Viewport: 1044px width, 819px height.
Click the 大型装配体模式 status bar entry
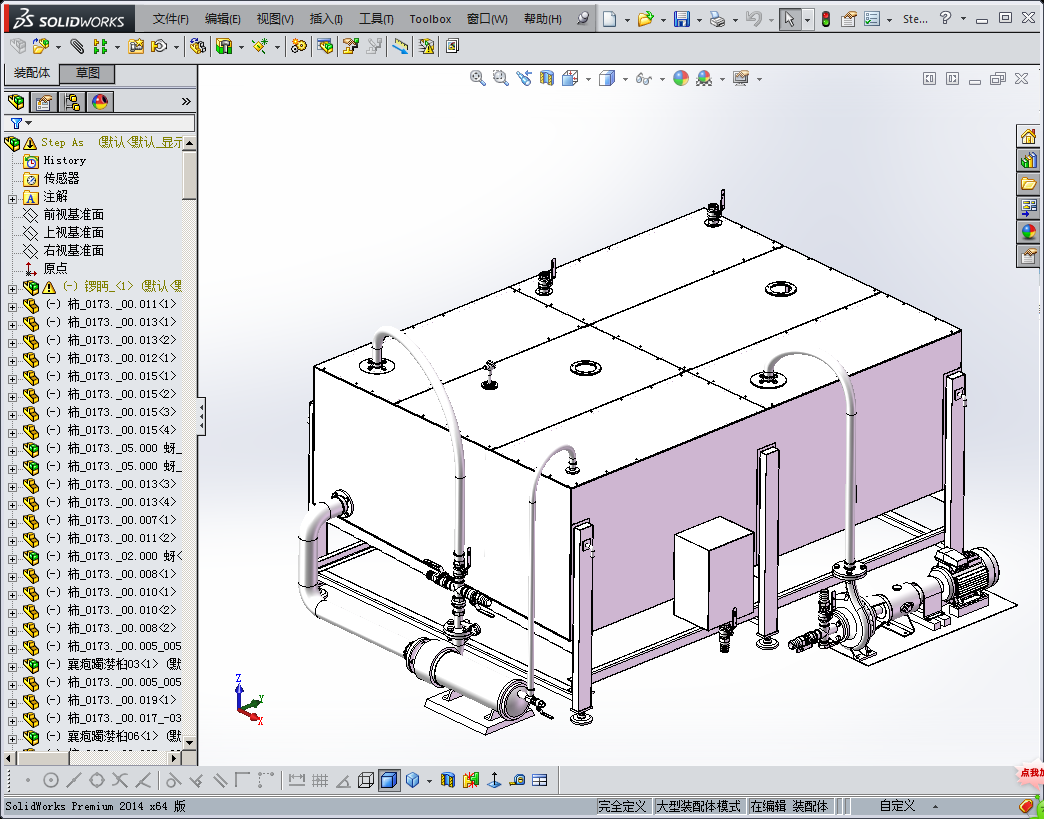698,806
